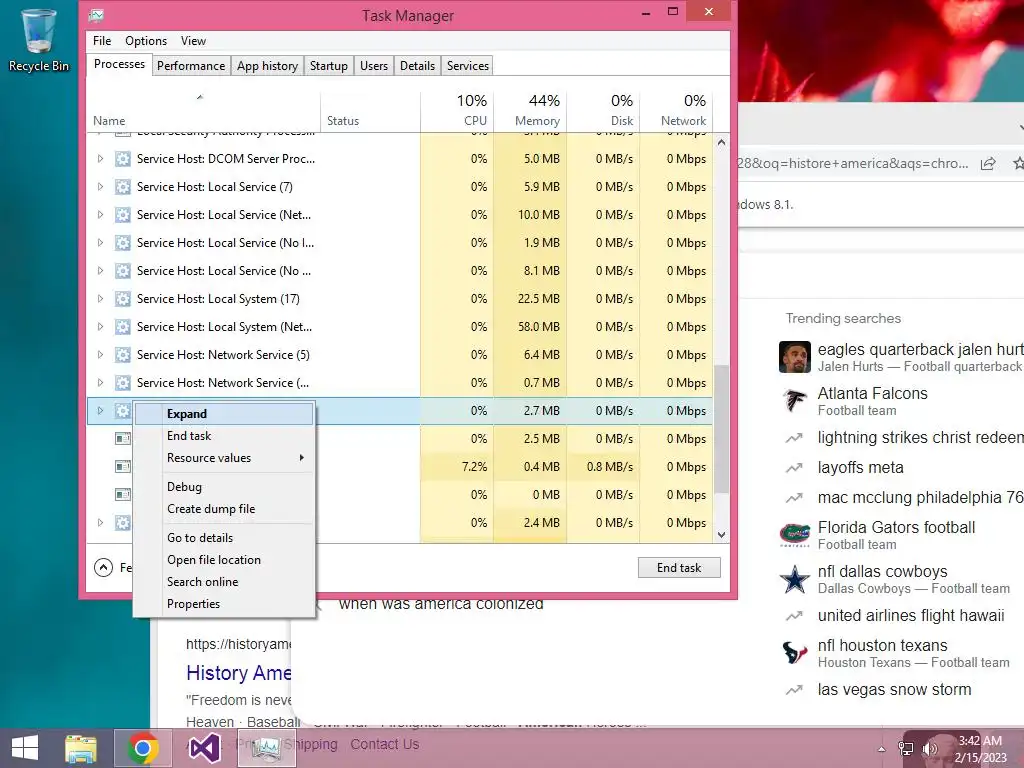The height and width of the screenshot is (768, 1024).
Task: Open Properties from the context menu
Action: [x=224, y=604]
